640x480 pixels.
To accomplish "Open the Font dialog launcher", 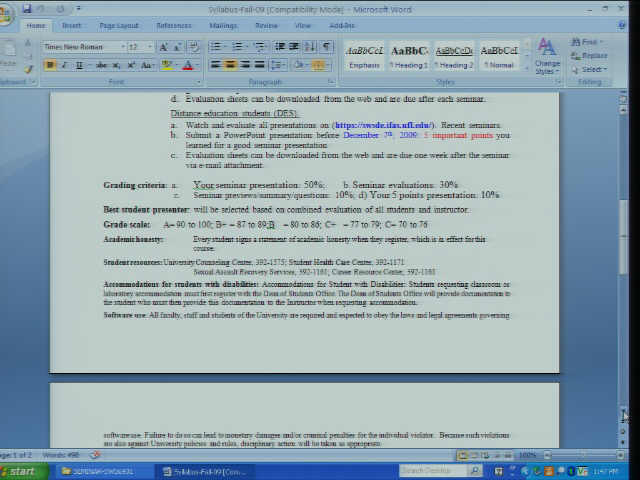I will (x=199, y=82).
